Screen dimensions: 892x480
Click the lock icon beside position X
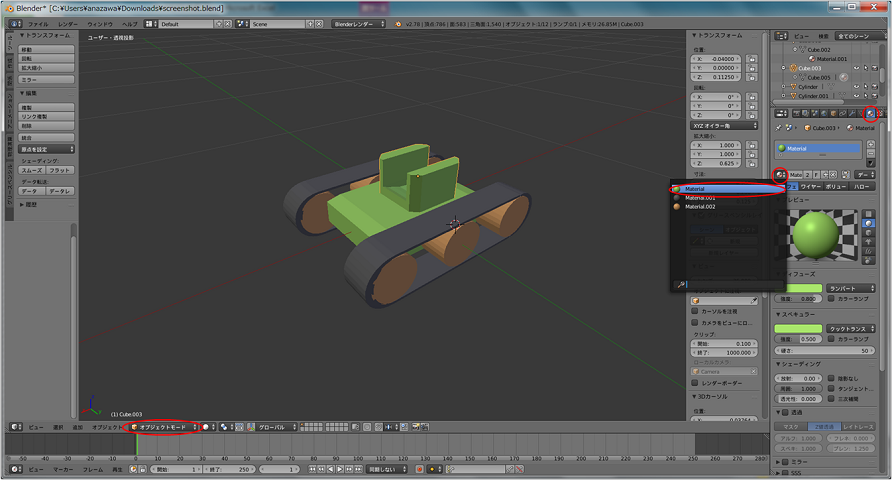tap(751, 60)
